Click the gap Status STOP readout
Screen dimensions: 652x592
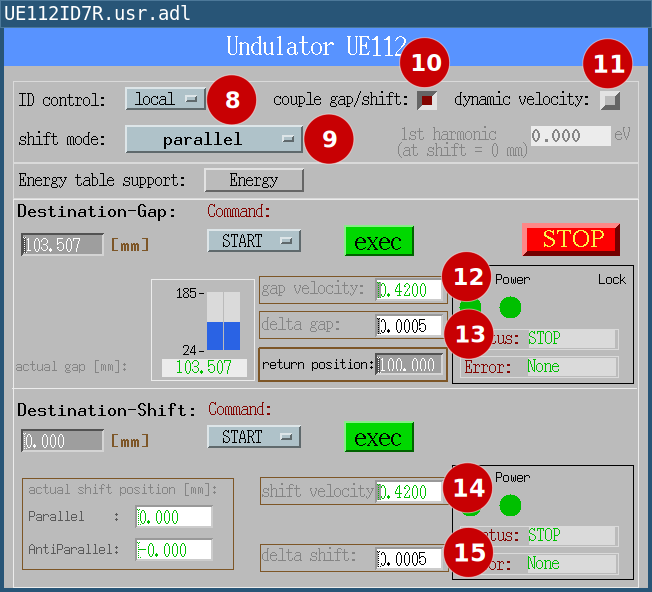tap(572, 338)
